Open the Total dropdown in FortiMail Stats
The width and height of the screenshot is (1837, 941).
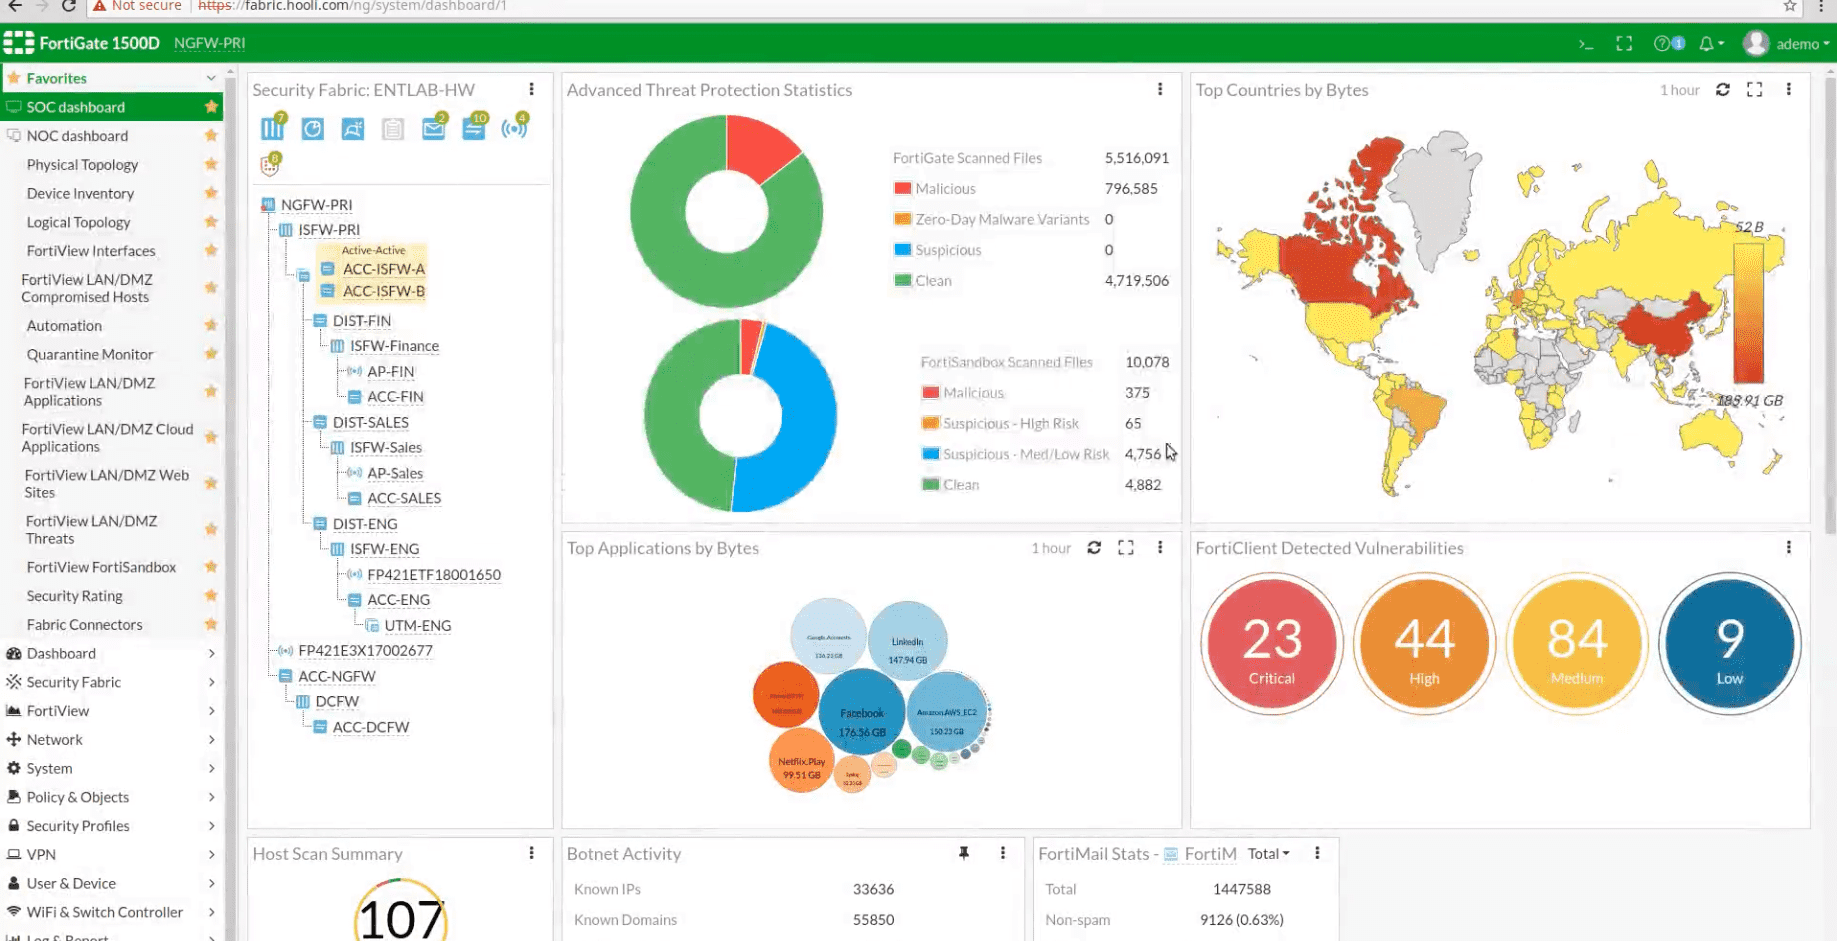pyautogui.click(x=1268, y=854)
